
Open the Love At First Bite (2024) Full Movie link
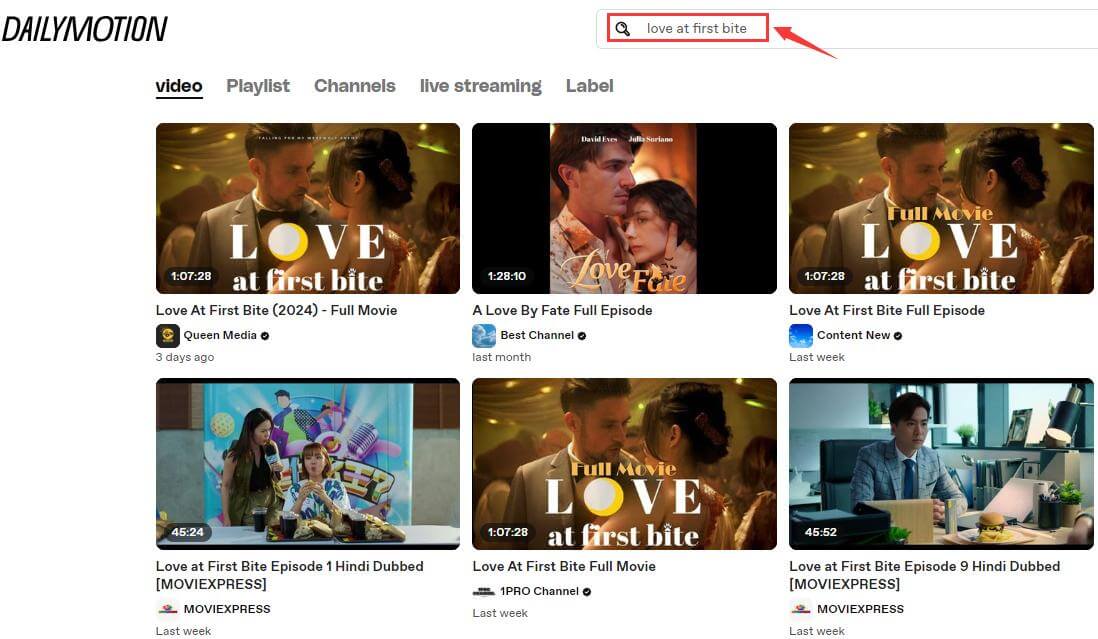point(276,310)
